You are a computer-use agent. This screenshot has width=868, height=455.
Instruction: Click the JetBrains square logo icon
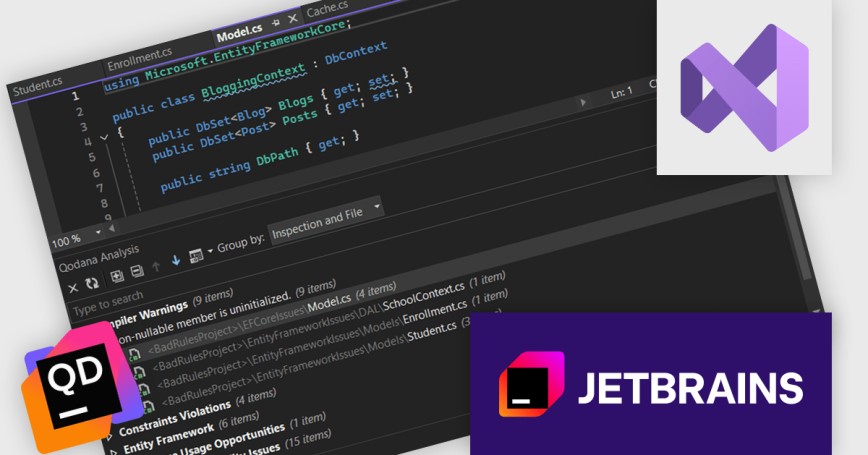click(x=530, y=384)
